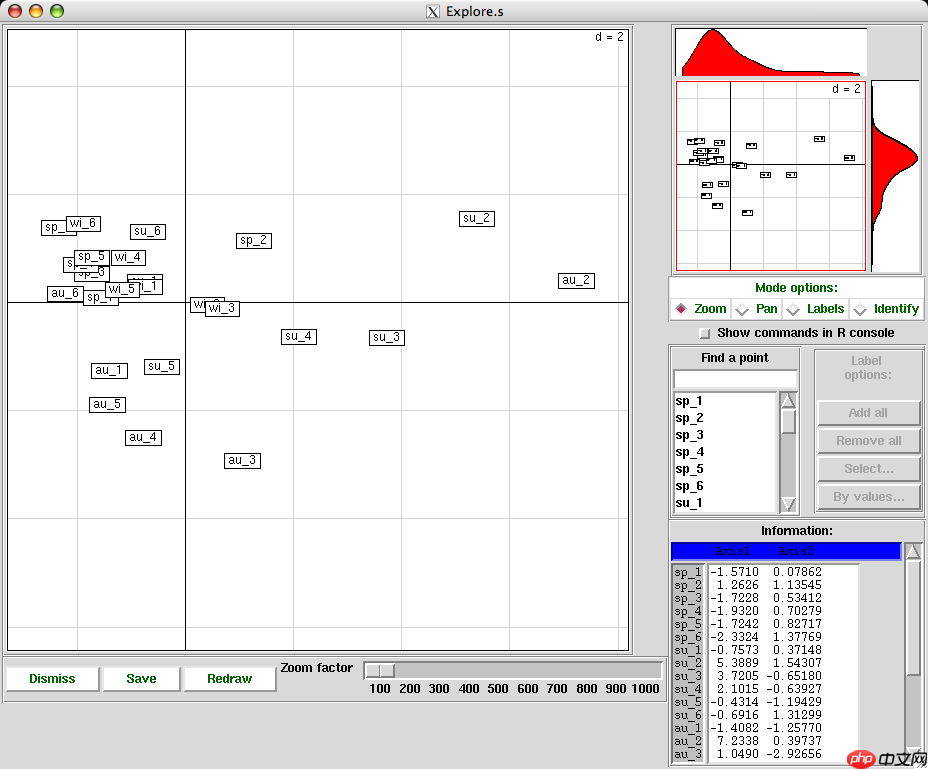Click the Add all labels button
The width and height of the screenshot is (928, 769).
pos(868,413)
